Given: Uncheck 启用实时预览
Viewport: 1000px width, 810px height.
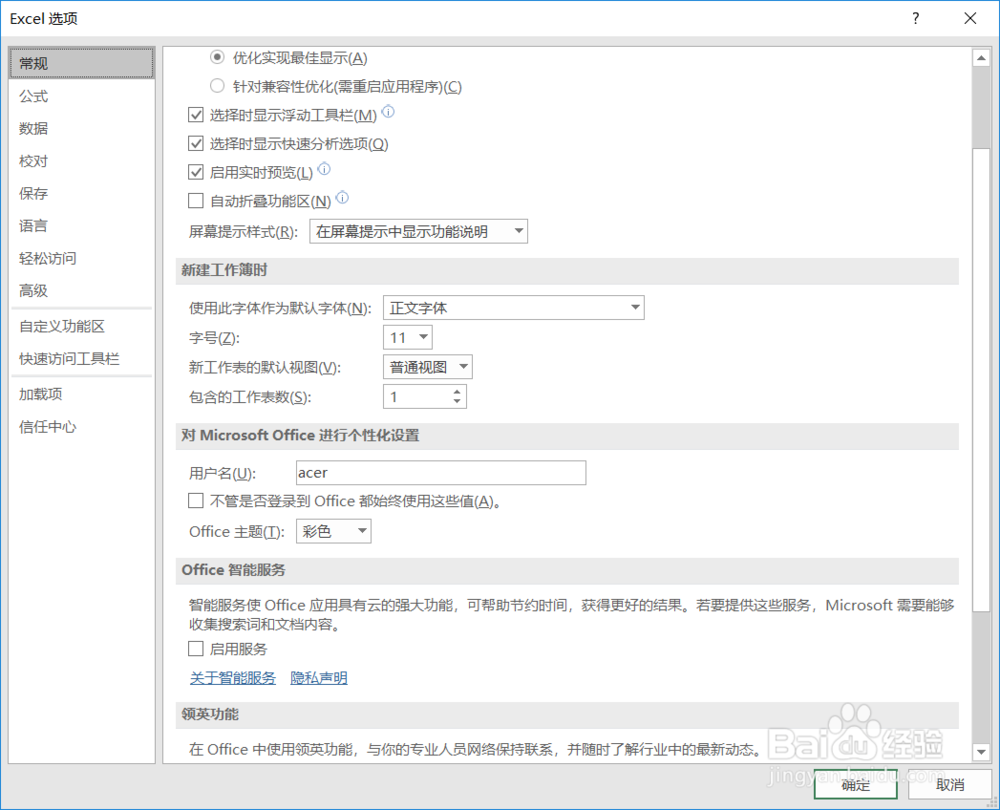Looking at the screenshot, I should (196, 171).
